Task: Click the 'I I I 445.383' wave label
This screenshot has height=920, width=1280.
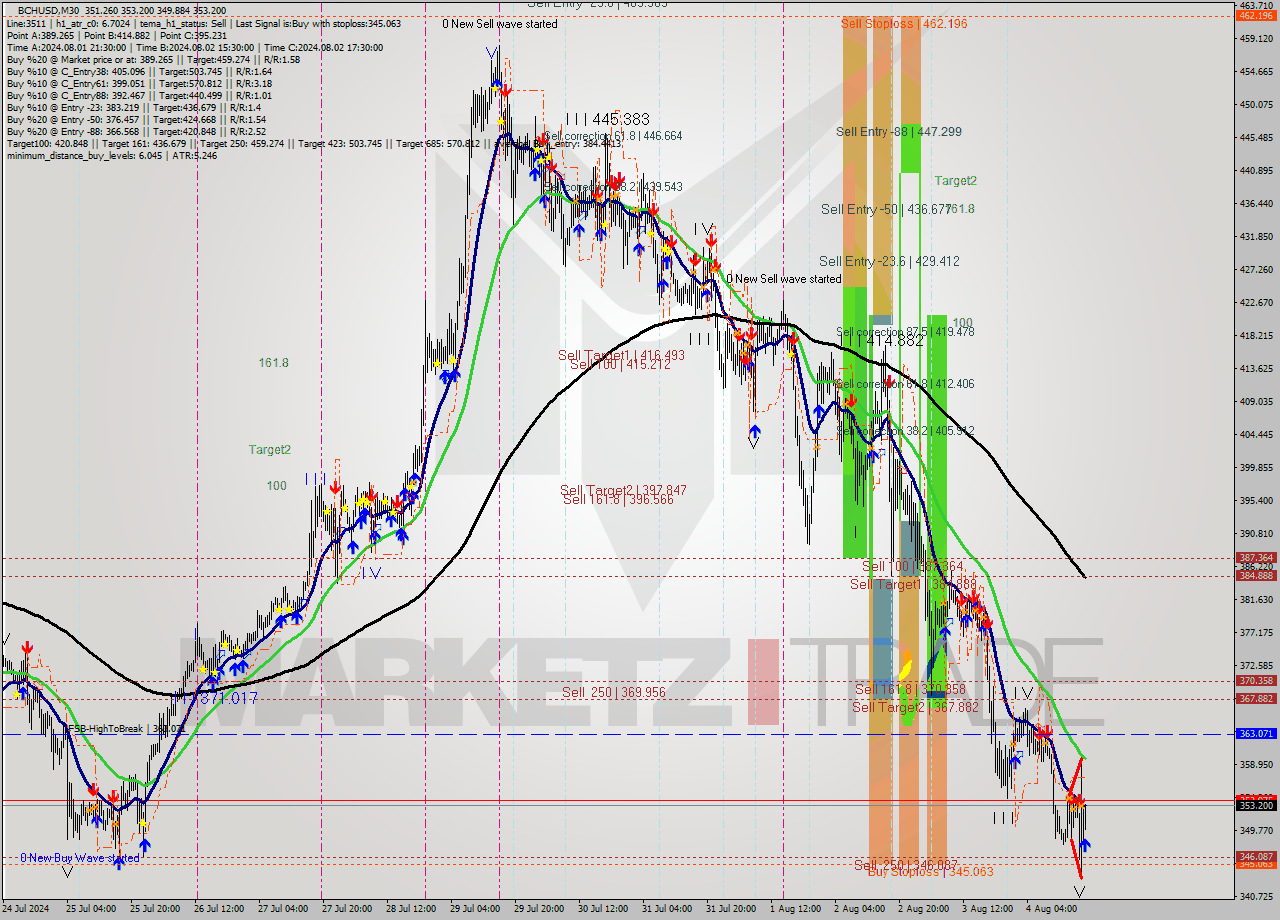Action: [607, 118]
